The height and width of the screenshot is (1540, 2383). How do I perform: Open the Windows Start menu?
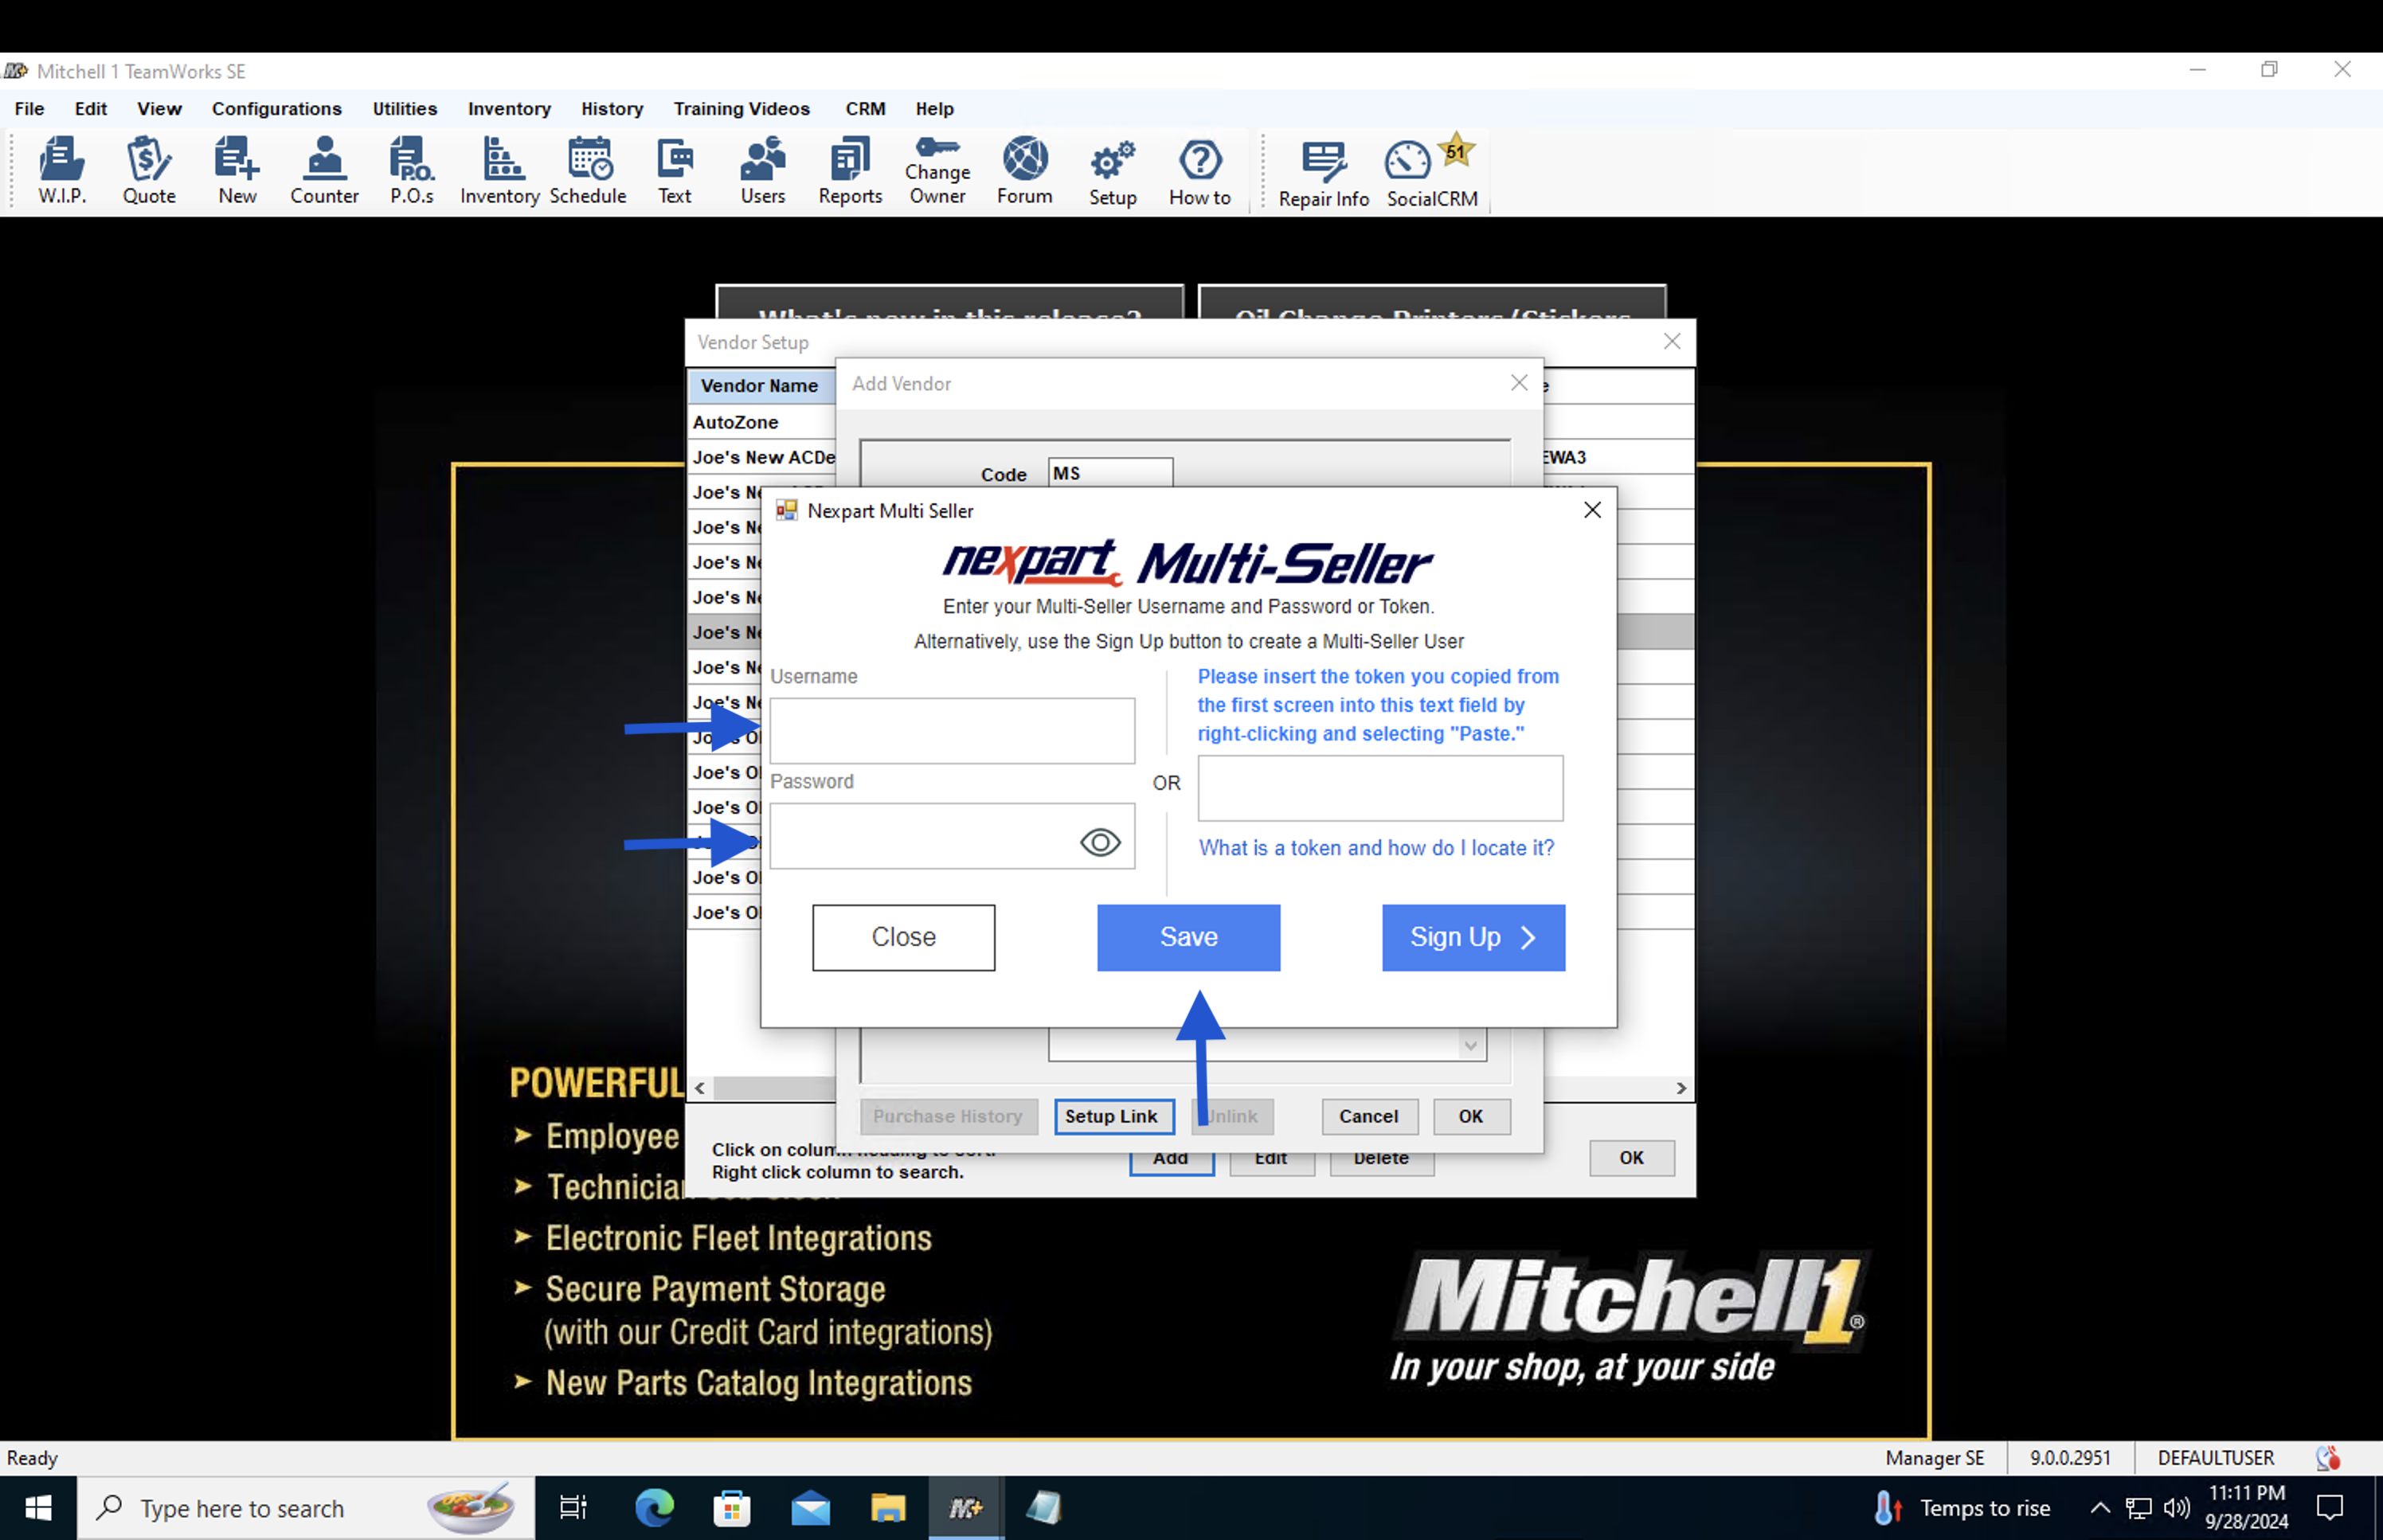38,1507
